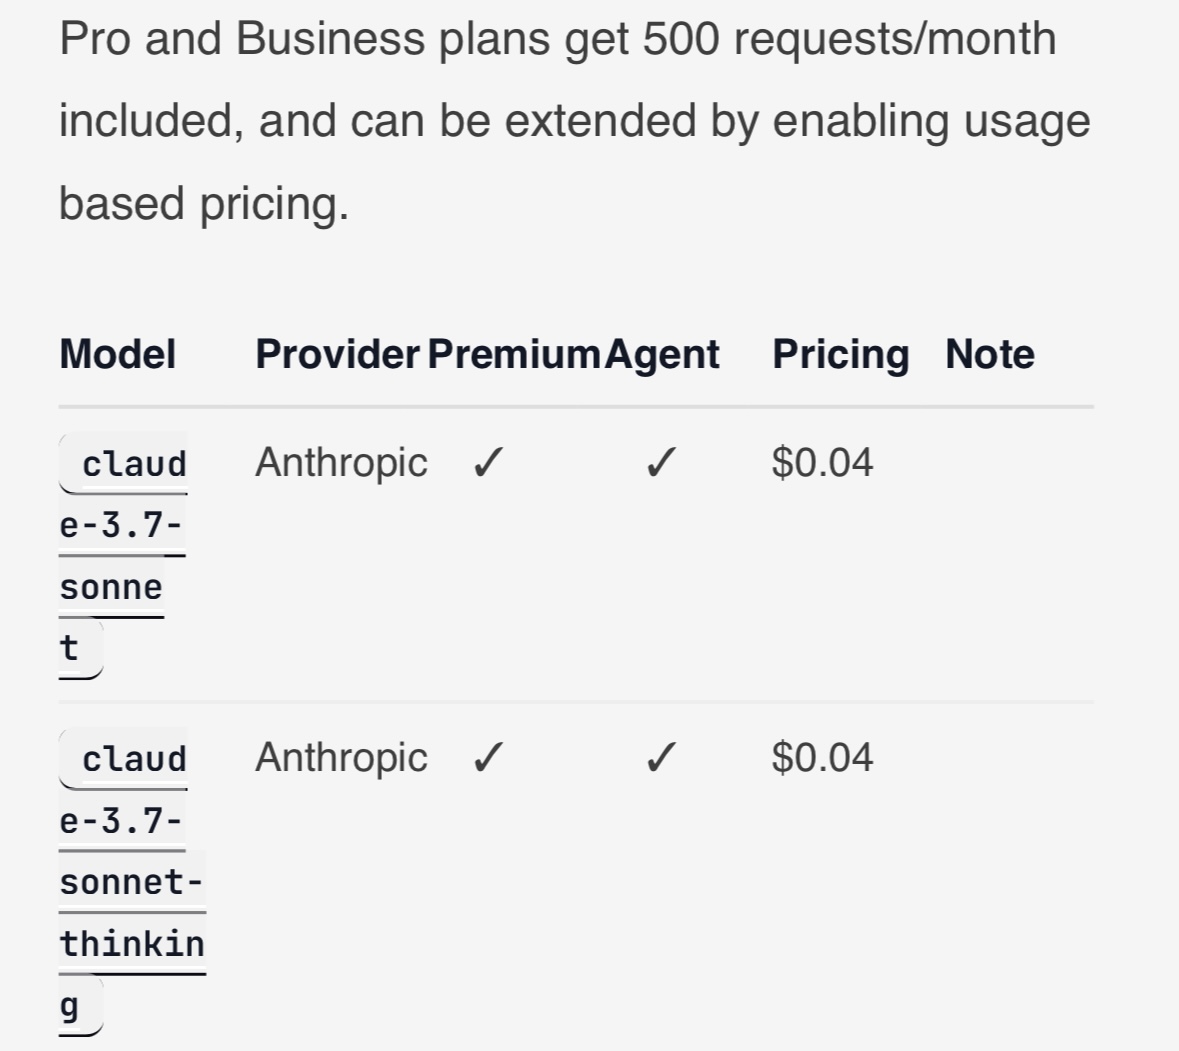Viewport: 1179px width, 1051px height.
Task: Click $0.04 price in claude-3.7-sonnet row
Action: coord(823,462)
